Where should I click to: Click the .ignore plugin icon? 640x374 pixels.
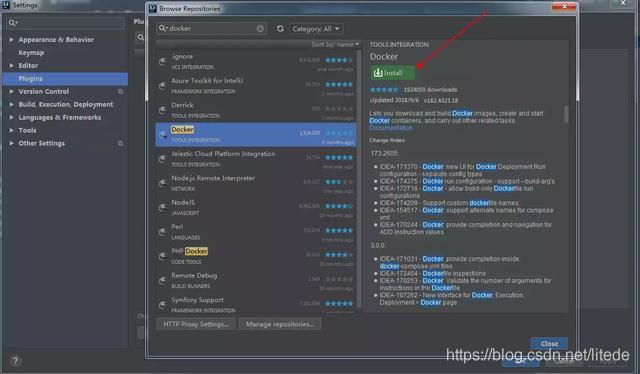click(162, 61)
